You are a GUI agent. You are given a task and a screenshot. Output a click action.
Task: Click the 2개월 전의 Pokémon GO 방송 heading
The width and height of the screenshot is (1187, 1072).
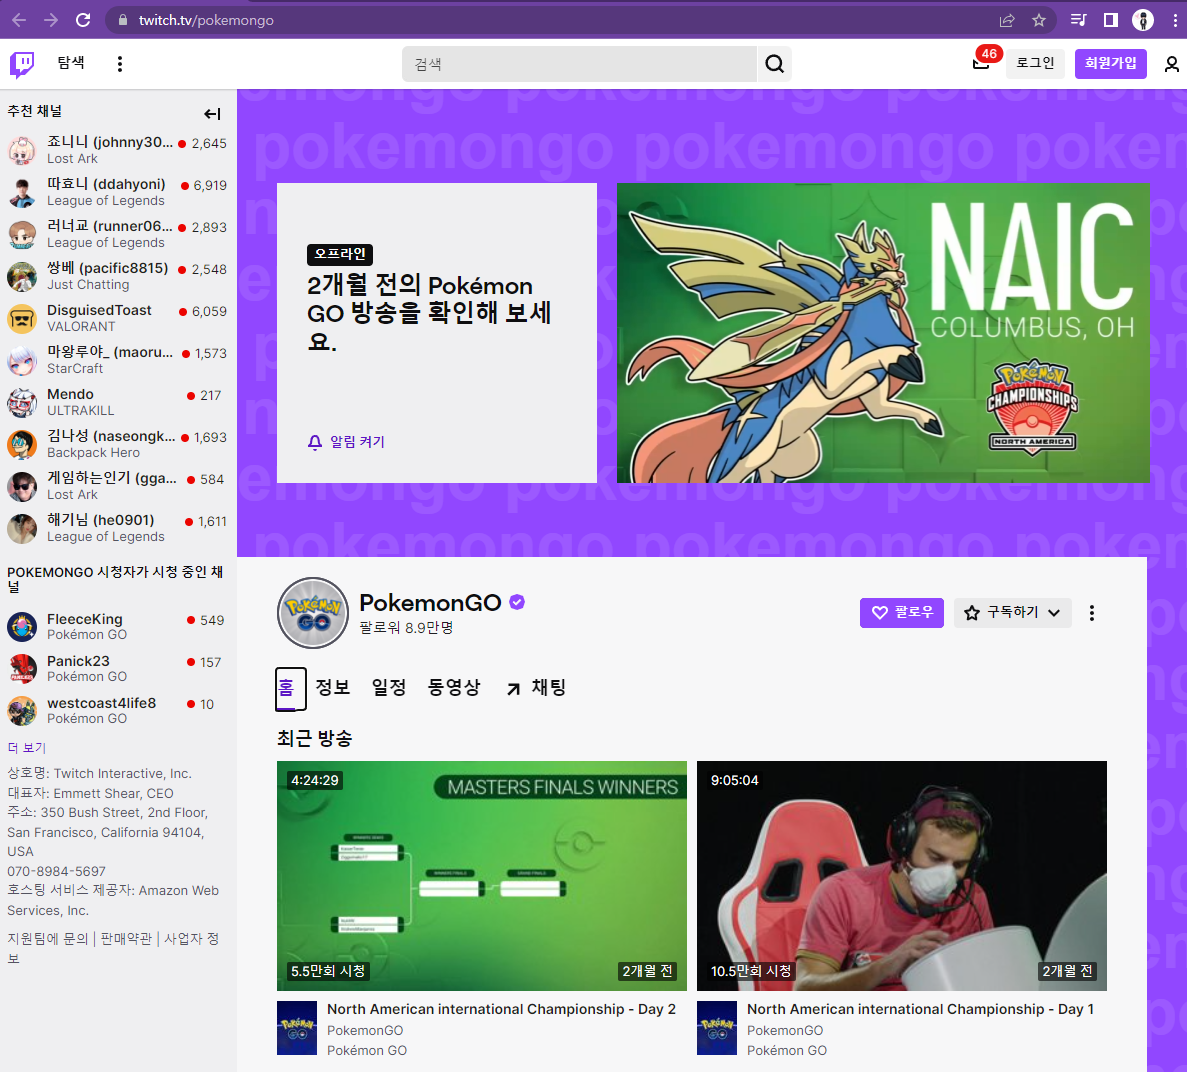429,313
